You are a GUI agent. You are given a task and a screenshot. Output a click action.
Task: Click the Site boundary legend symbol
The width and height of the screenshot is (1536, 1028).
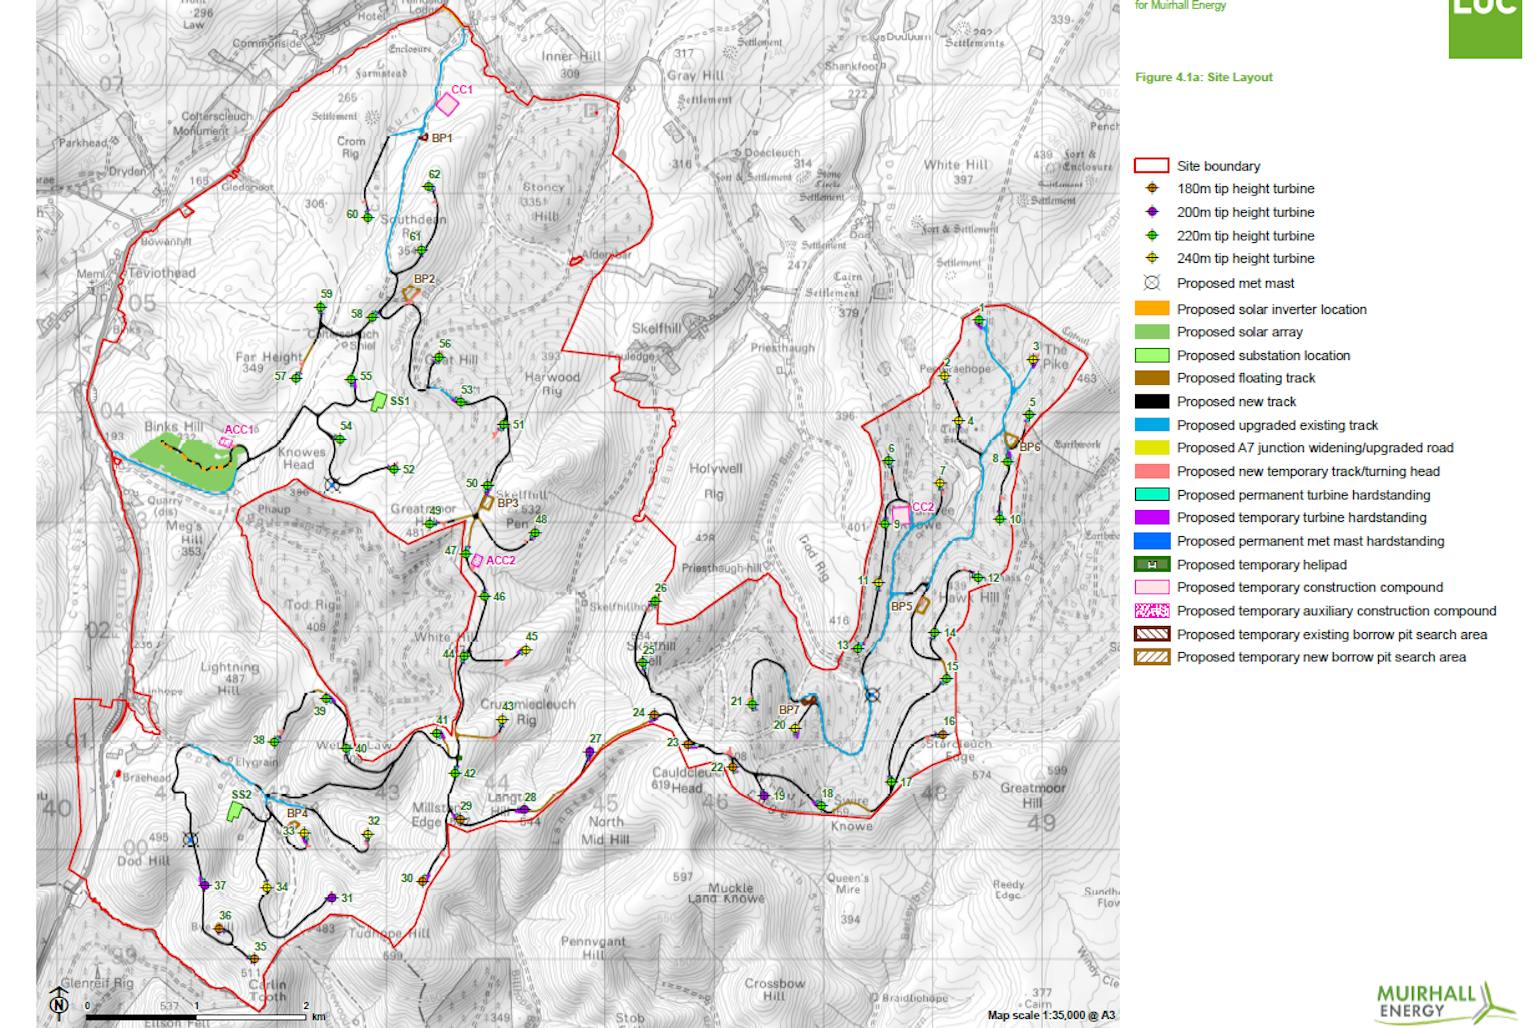(1151, 166)
